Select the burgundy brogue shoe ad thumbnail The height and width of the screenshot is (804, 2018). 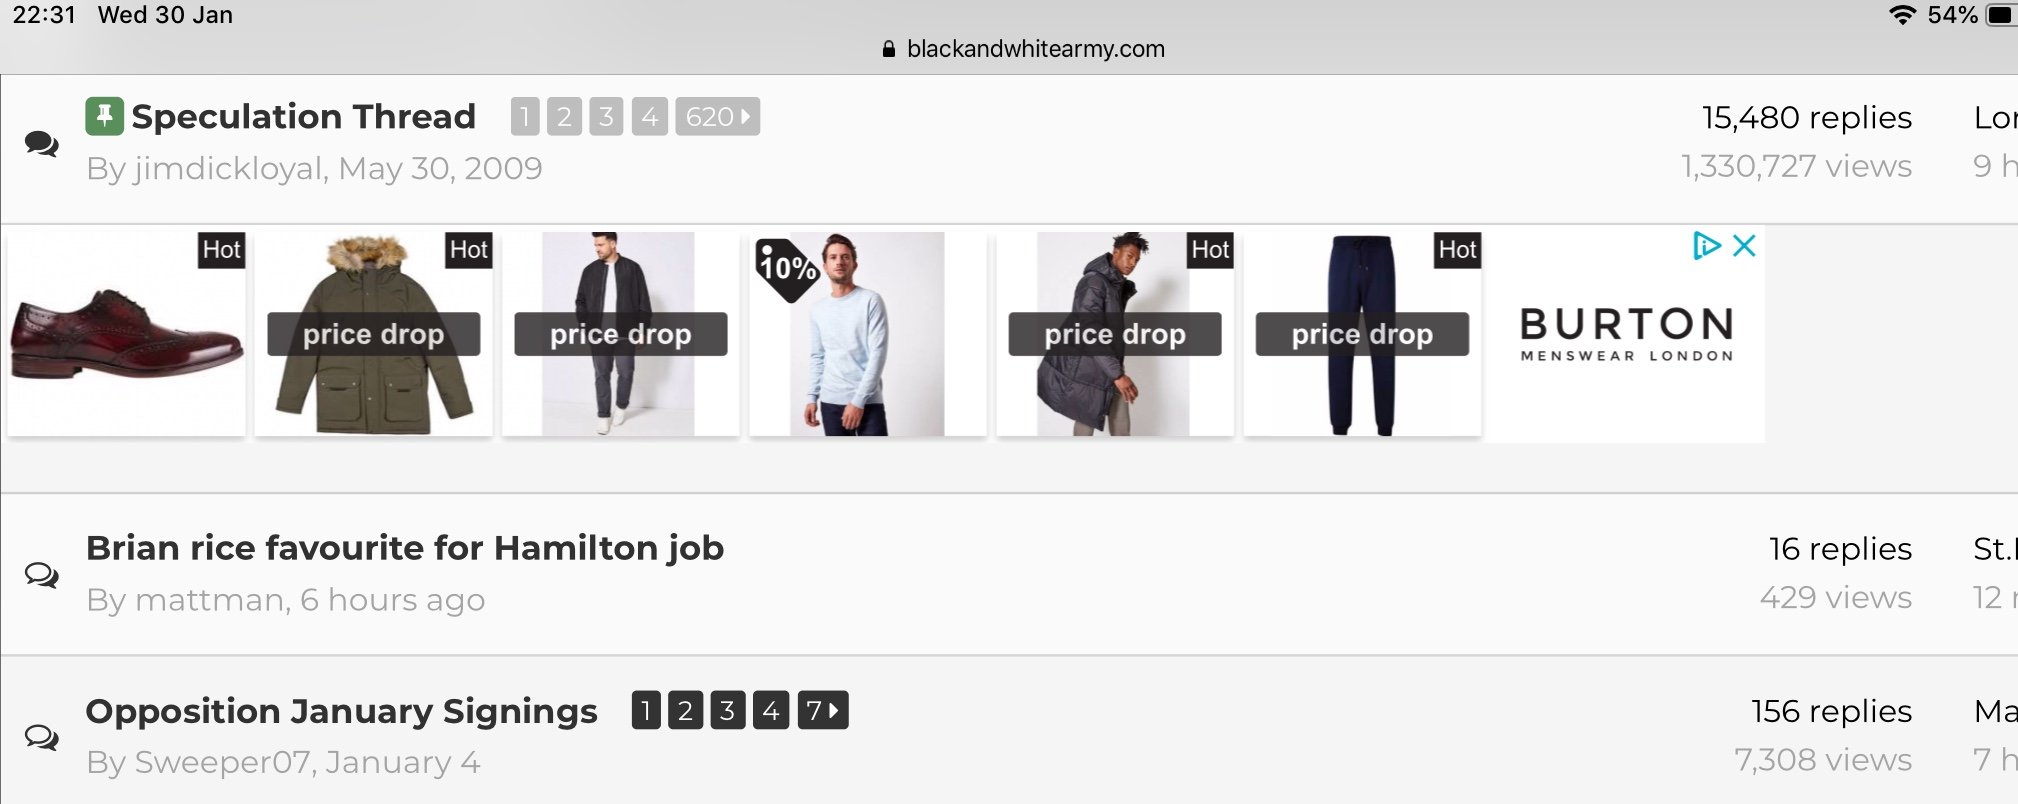pyautogui.click(x=126, y=334)
